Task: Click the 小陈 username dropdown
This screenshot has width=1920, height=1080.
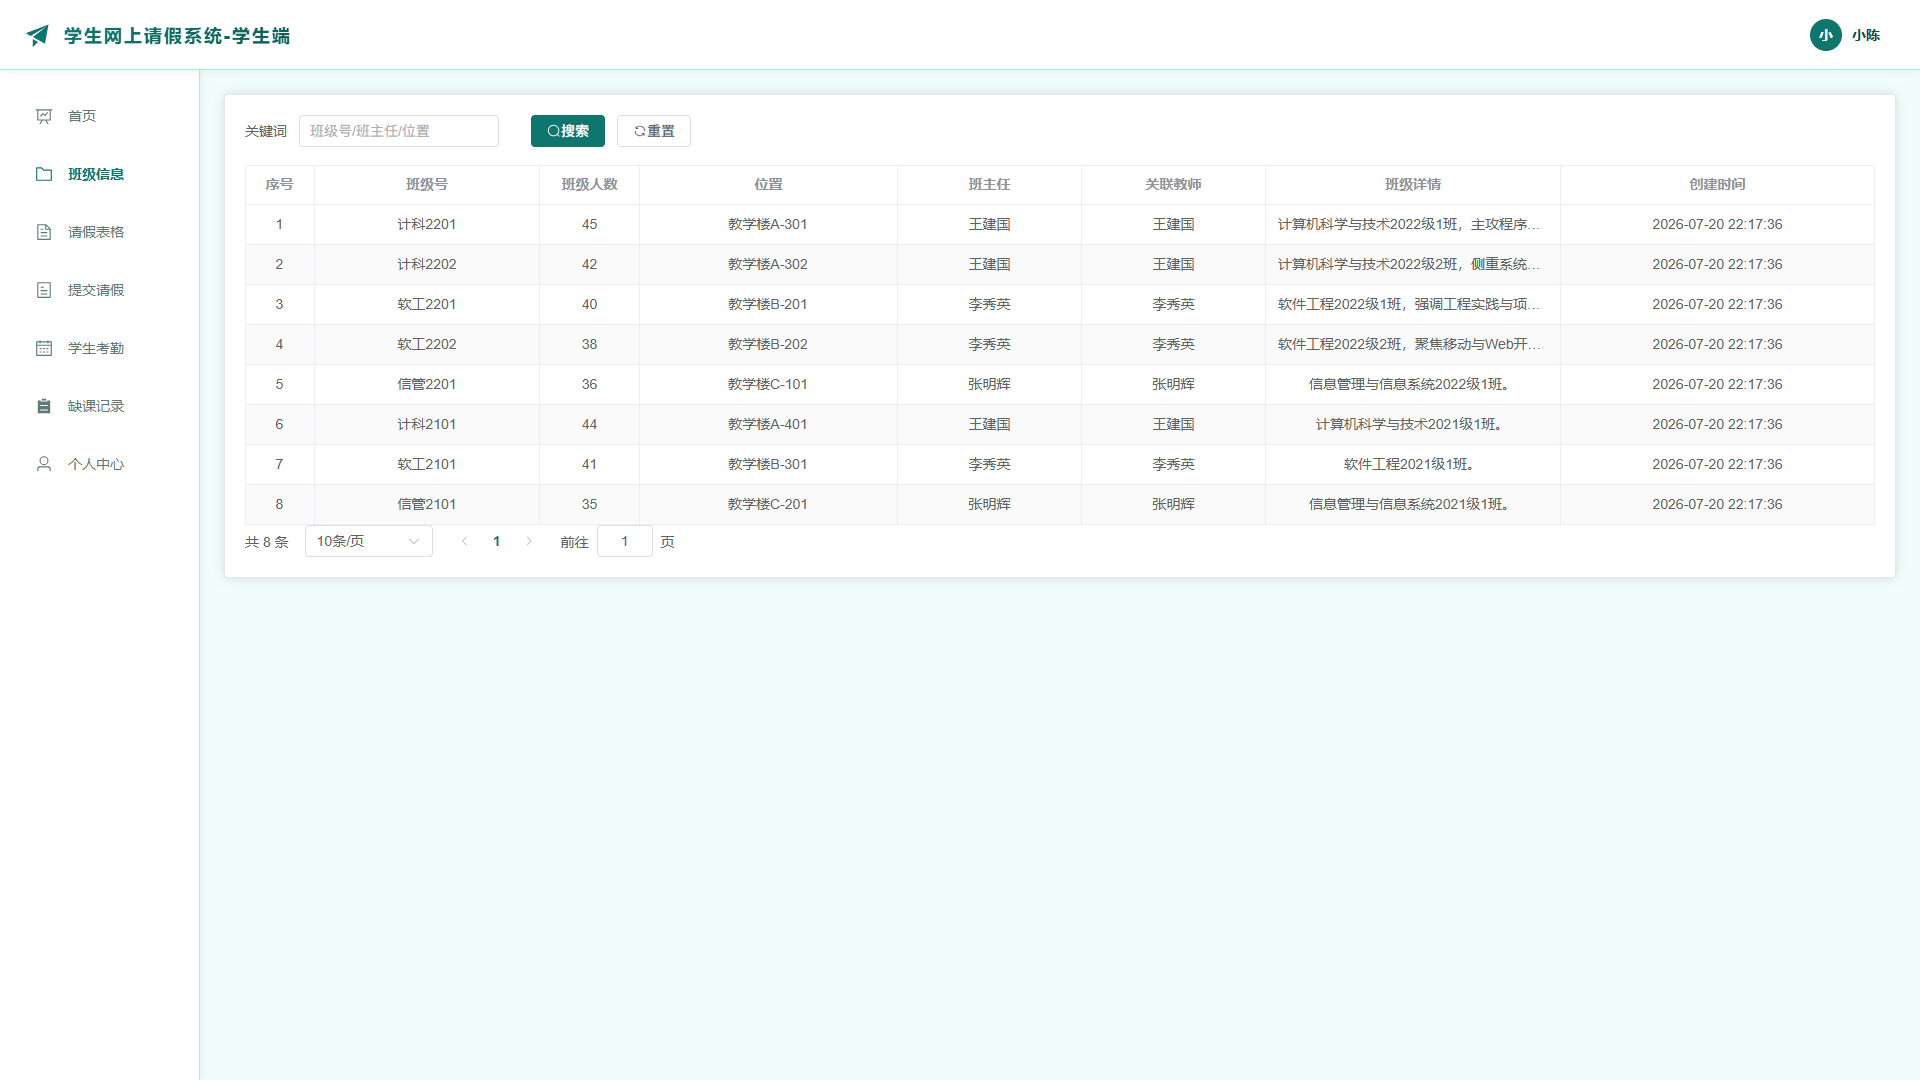Action: point(1865,35)
